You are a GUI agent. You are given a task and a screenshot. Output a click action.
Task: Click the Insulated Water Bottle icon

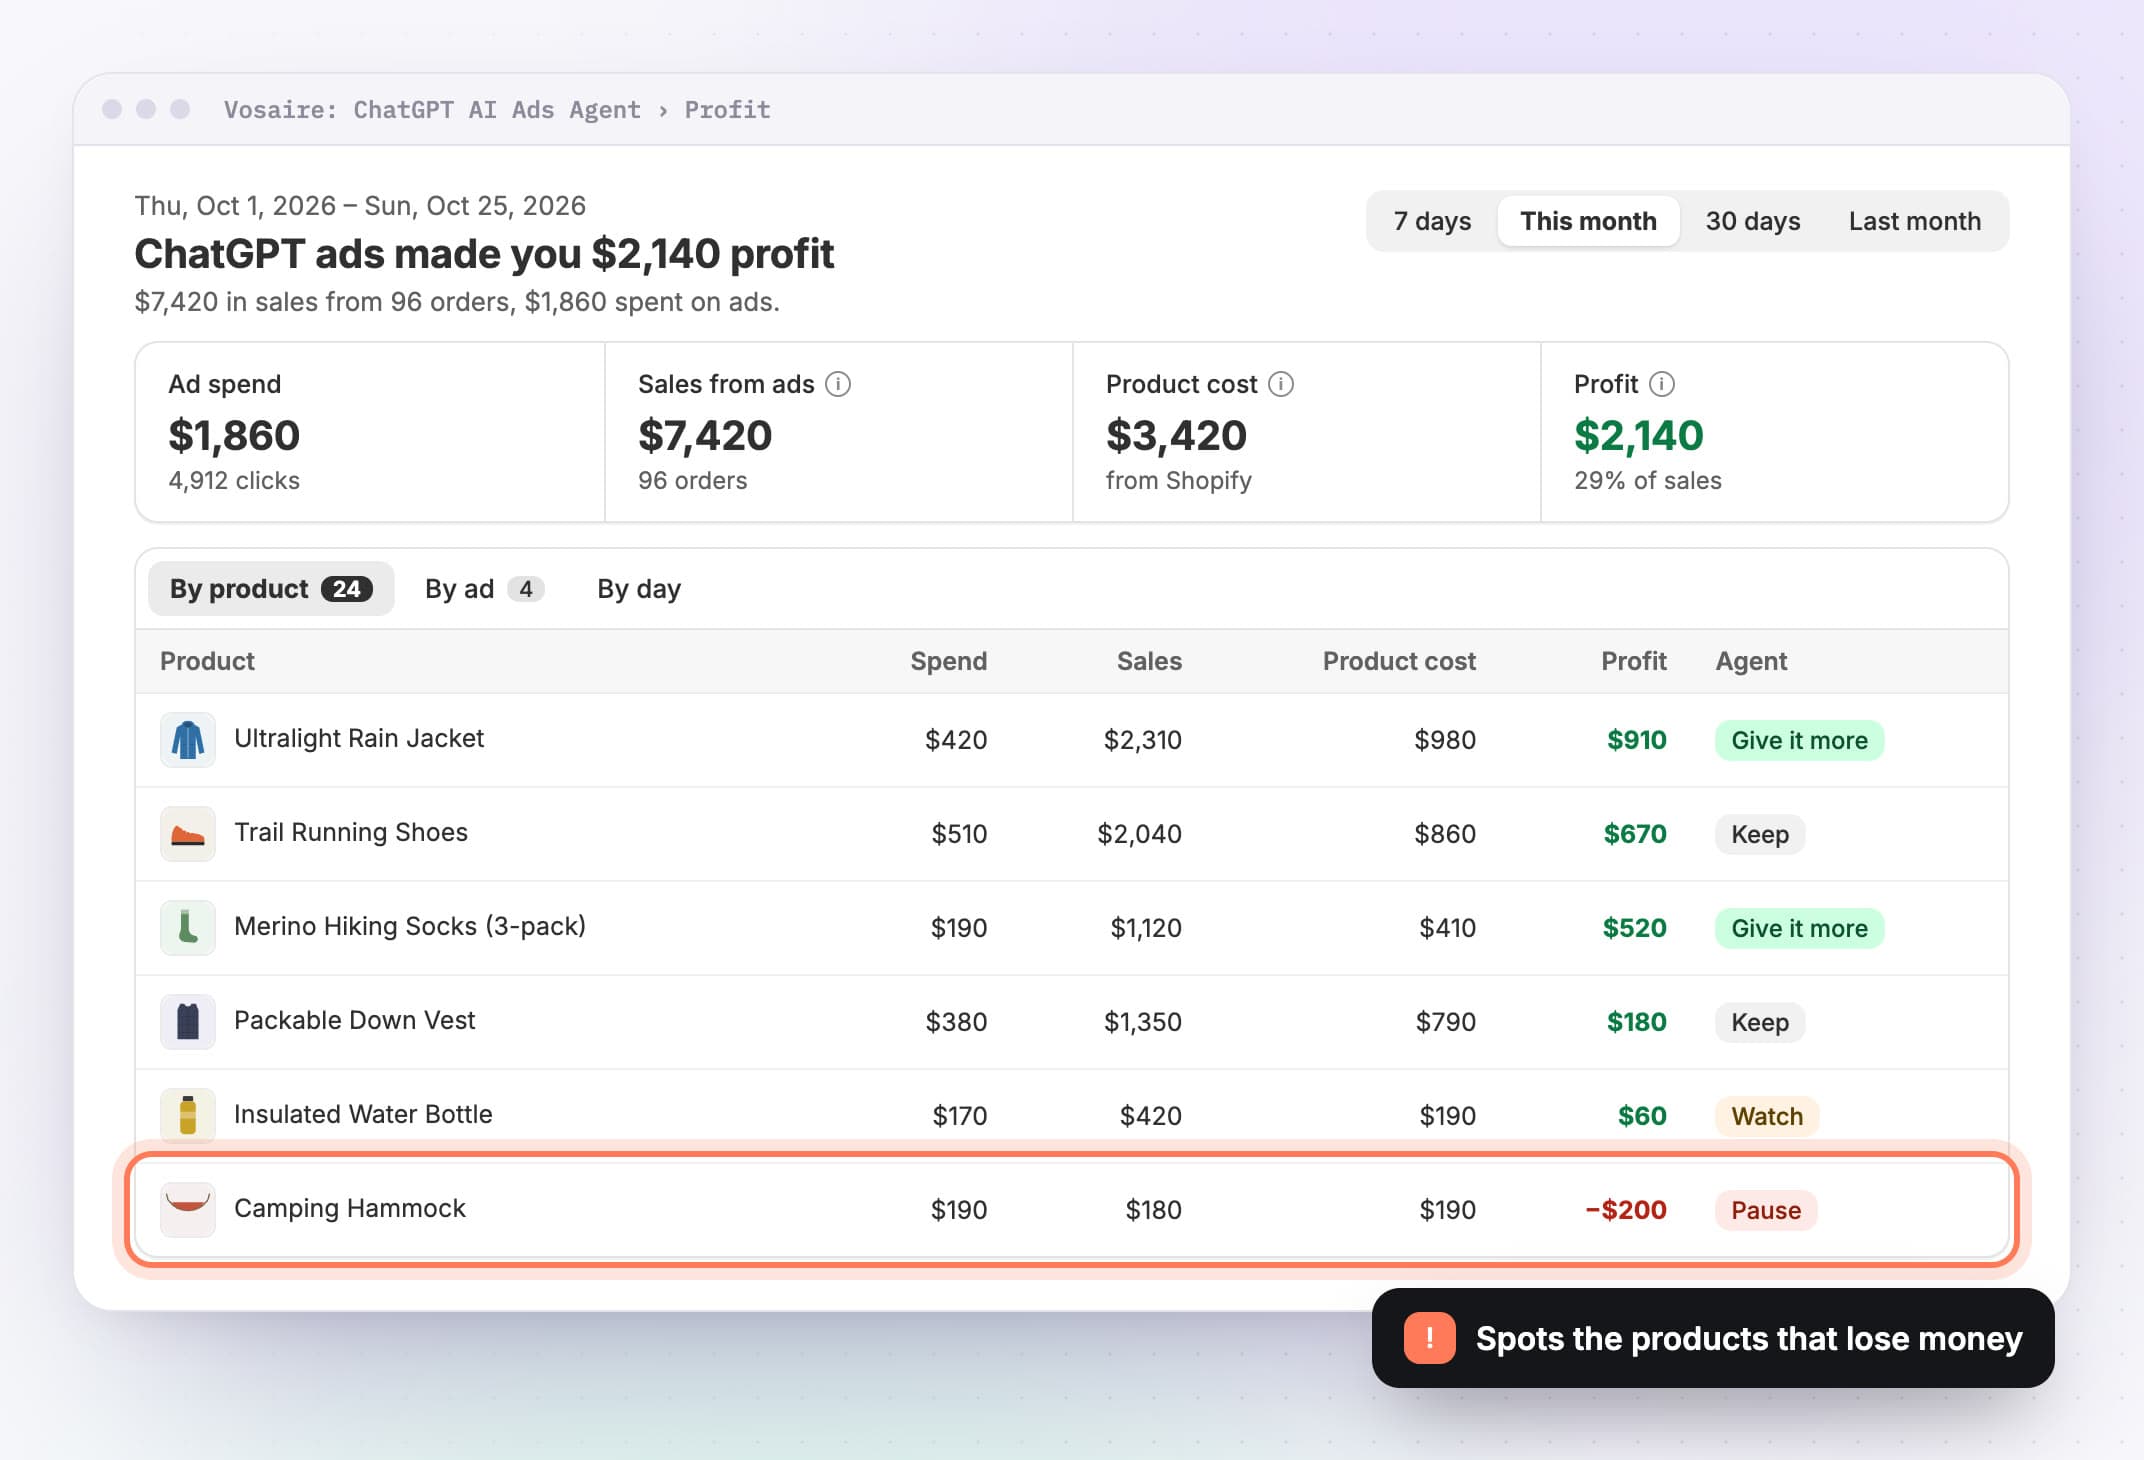click(x=188, y=1116)
